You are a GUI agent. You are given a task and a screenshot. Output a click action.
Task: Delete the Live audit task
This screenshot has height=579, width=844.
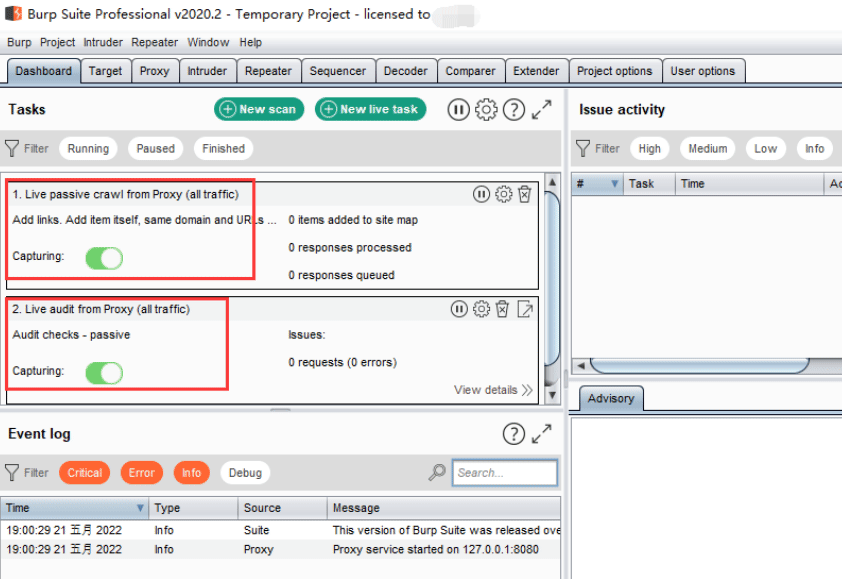coord(502,309)
